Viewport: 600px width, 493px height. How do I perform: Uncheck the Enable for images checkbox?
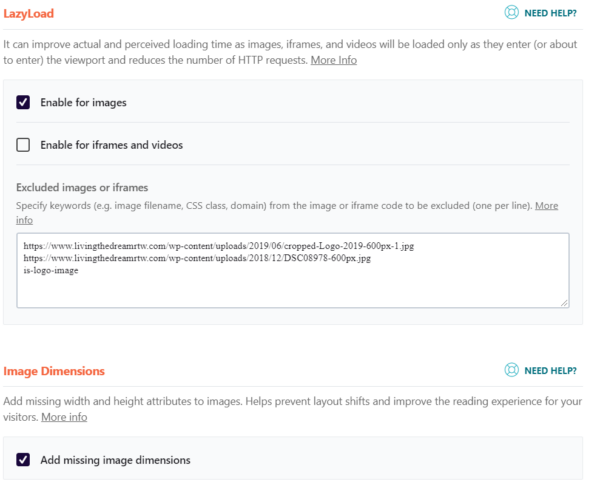23,102
